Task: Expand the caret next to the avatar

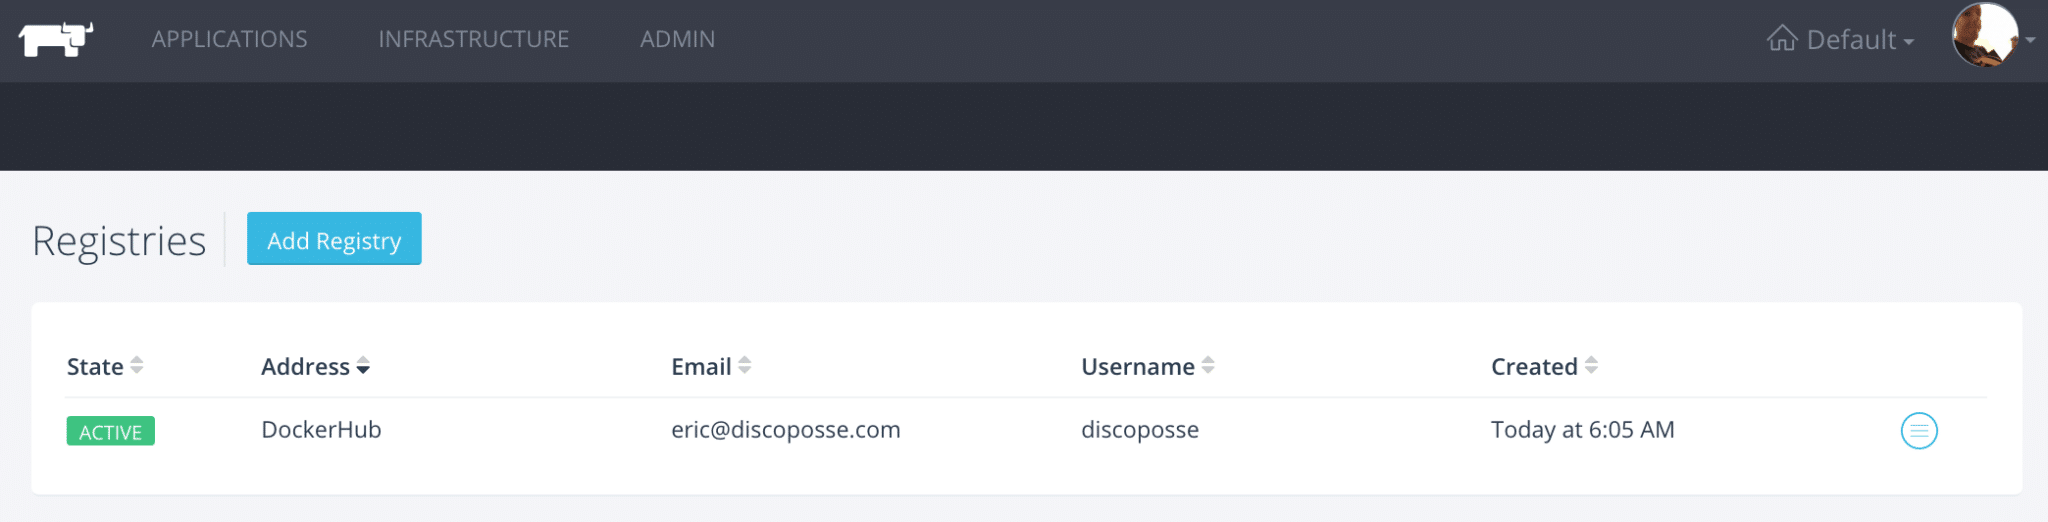Action: click(2030, 40)
